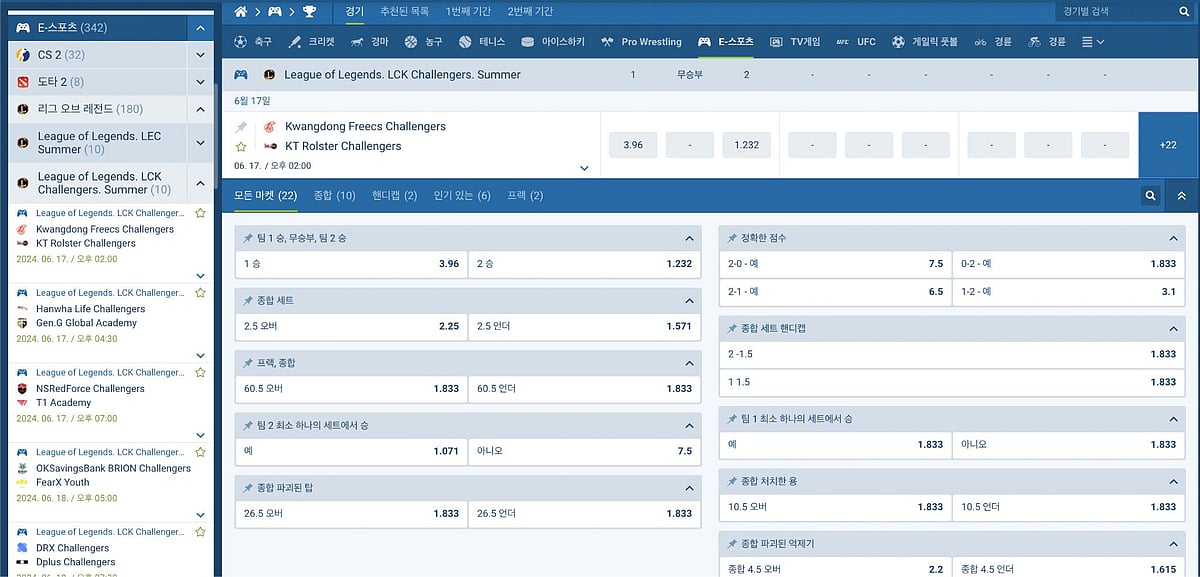Pin the 정확한 점수 market
The image size is (1200, 577).
coord(732,238)
